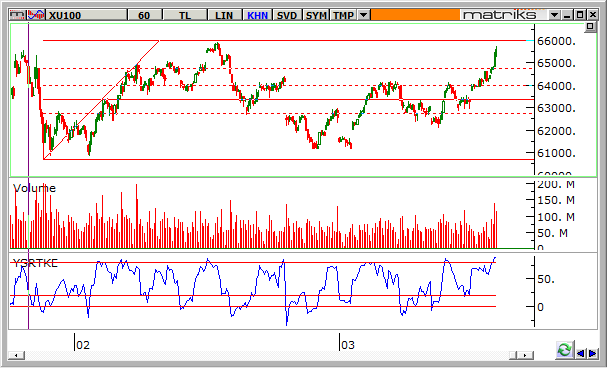
Task: Open the chart type wave icon
Action: (36, 15)
